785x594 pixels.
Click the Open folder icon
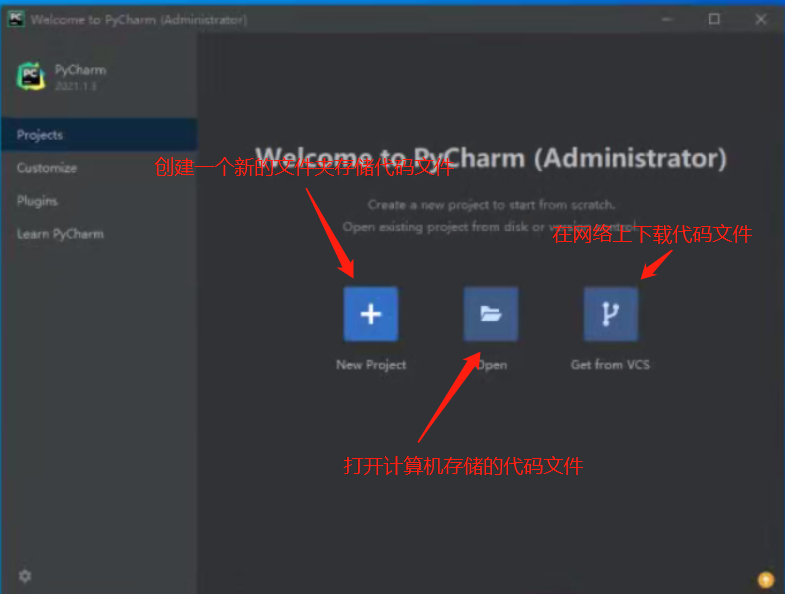tap(491, 314)
